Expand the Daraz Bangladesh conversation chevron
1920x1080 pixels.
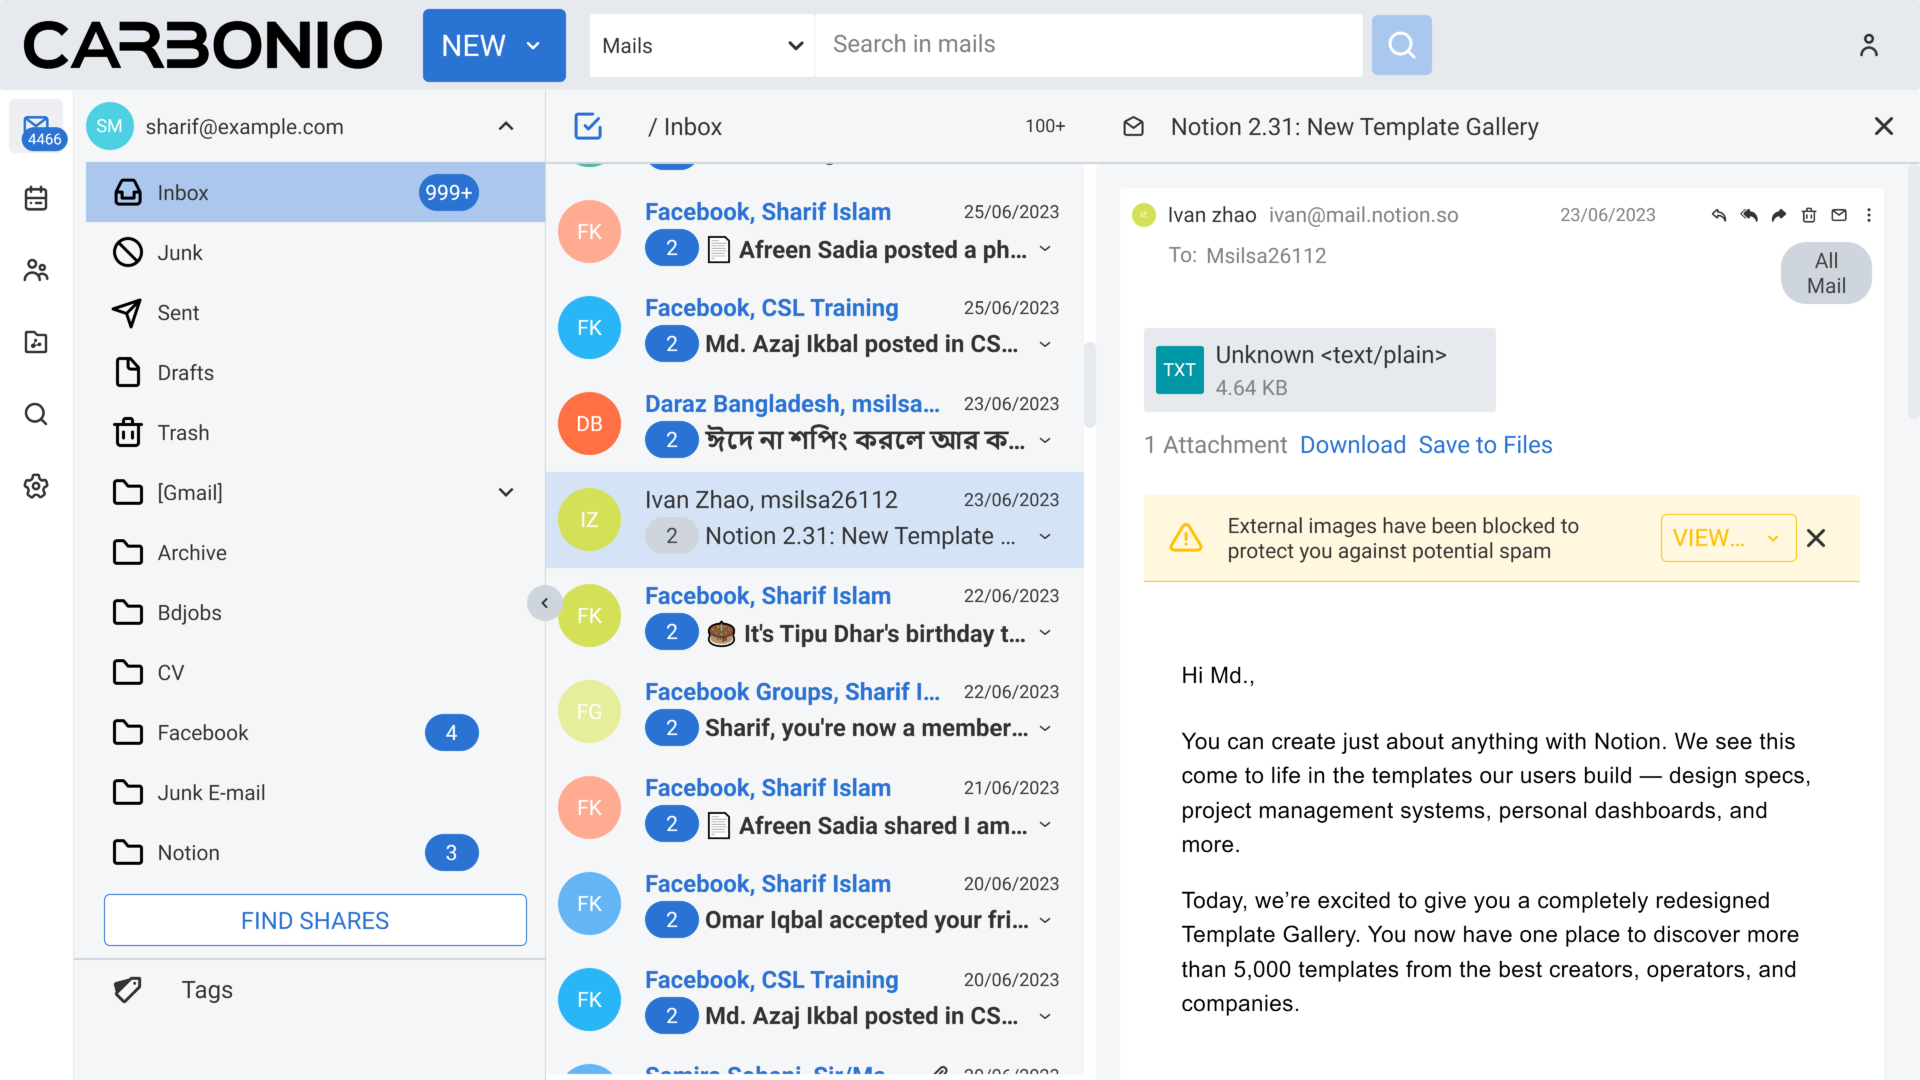(x=1045, y=440)
